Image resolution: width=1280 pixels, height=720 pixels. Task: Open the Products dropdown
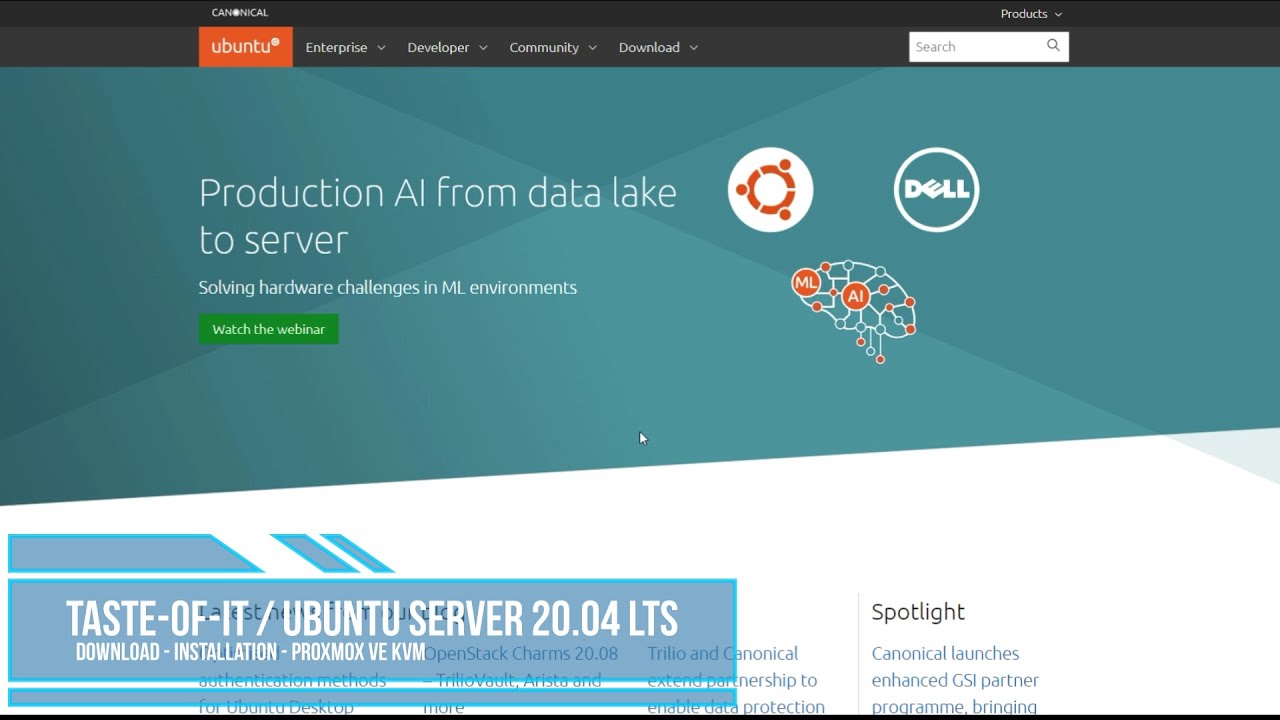[1031, 14]
